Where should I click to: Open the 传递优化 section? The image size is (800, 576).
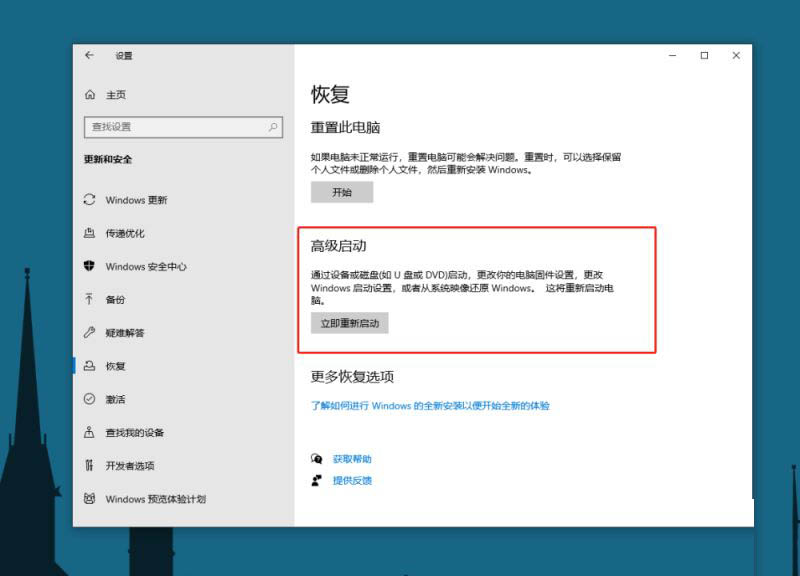point(125,233)
